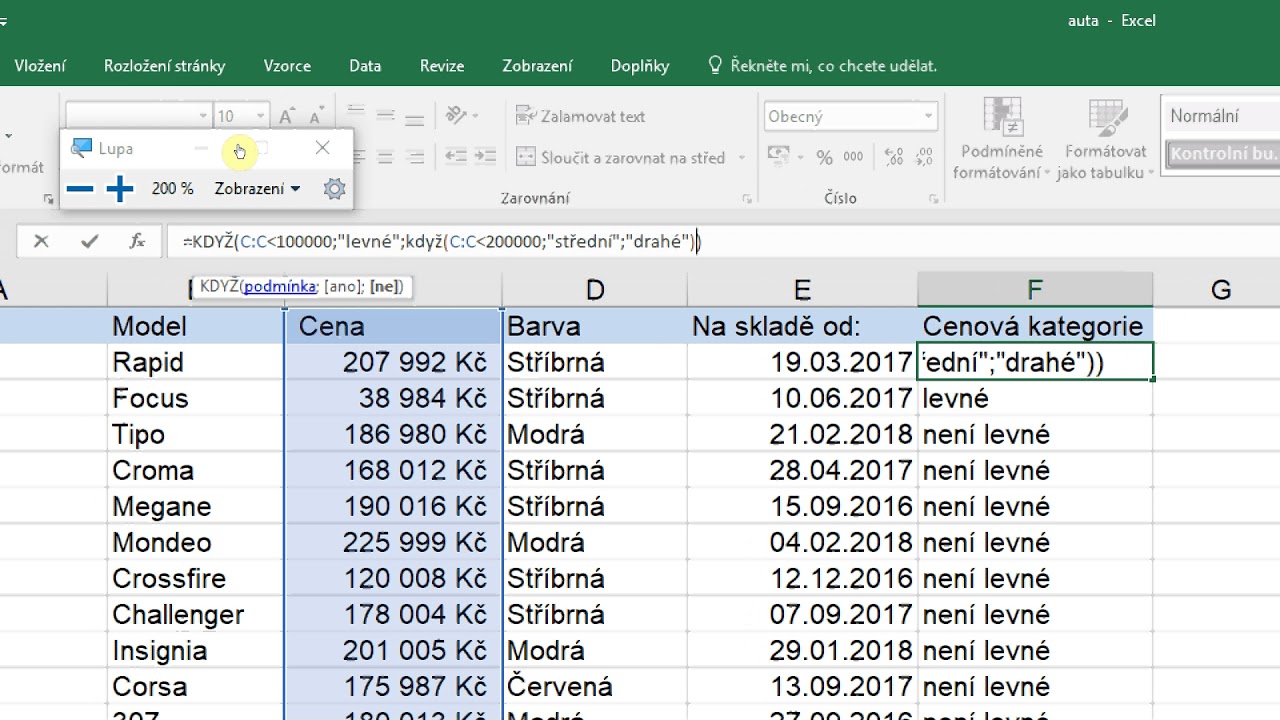The height and width of the screenshot is (720, 1280).
Task: Open the Doplňky tab
Action: click(640, 66)
